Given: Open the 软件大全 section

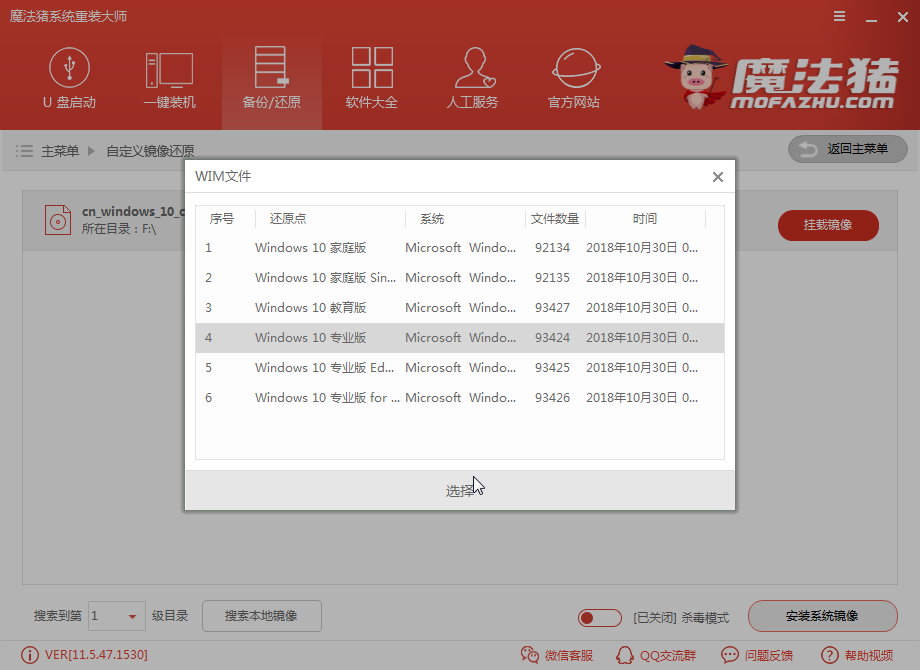Looking at the screenshot, I should pos(371,78).
